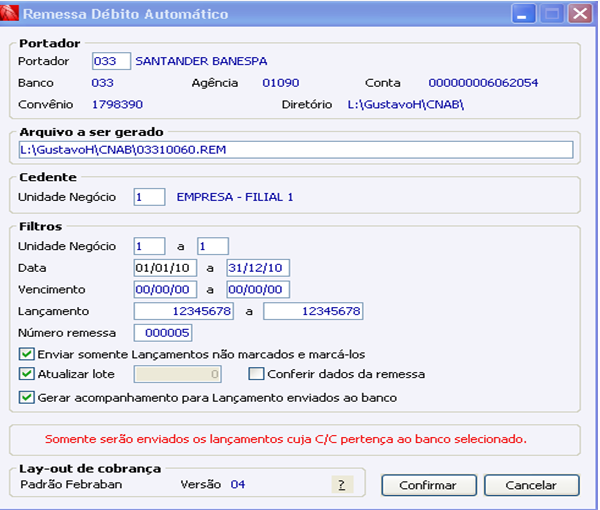
Task: Enable Conferir dados da remessa checkbox
Action: (x=256, y=374)
